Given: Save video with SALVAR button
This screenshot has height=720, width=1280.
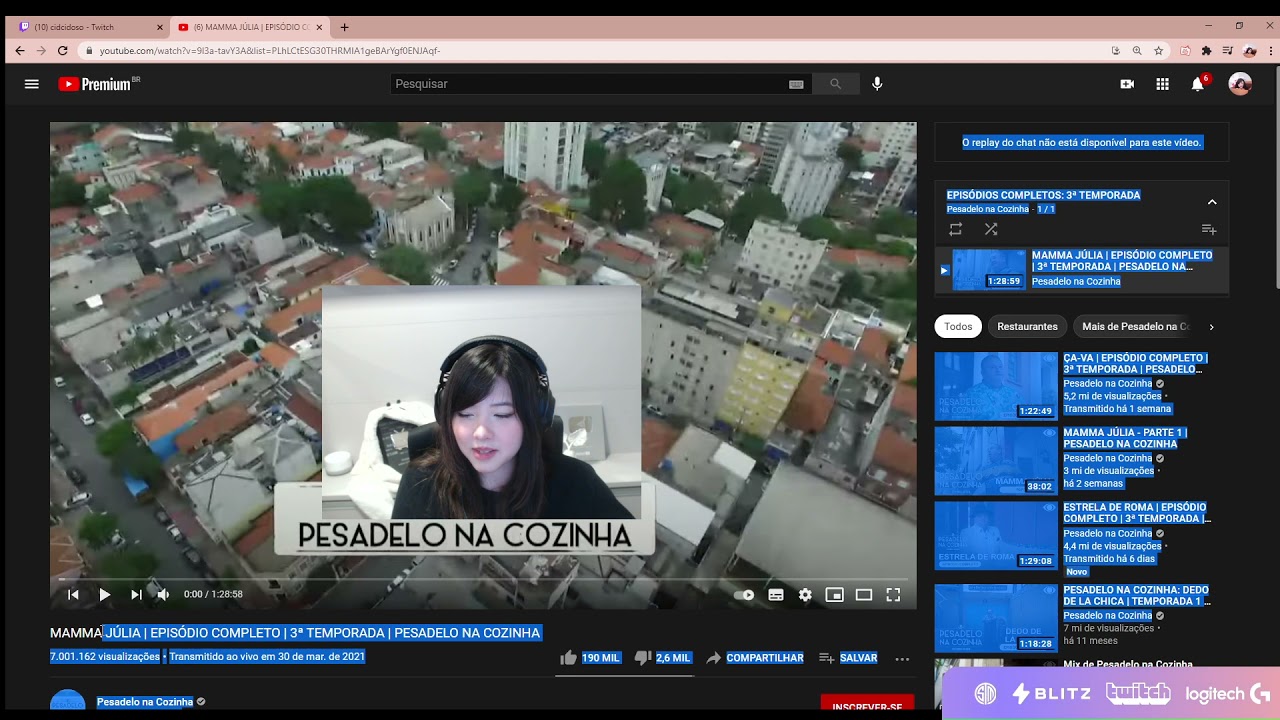Looking at the screenshot, I should (848, 658).
